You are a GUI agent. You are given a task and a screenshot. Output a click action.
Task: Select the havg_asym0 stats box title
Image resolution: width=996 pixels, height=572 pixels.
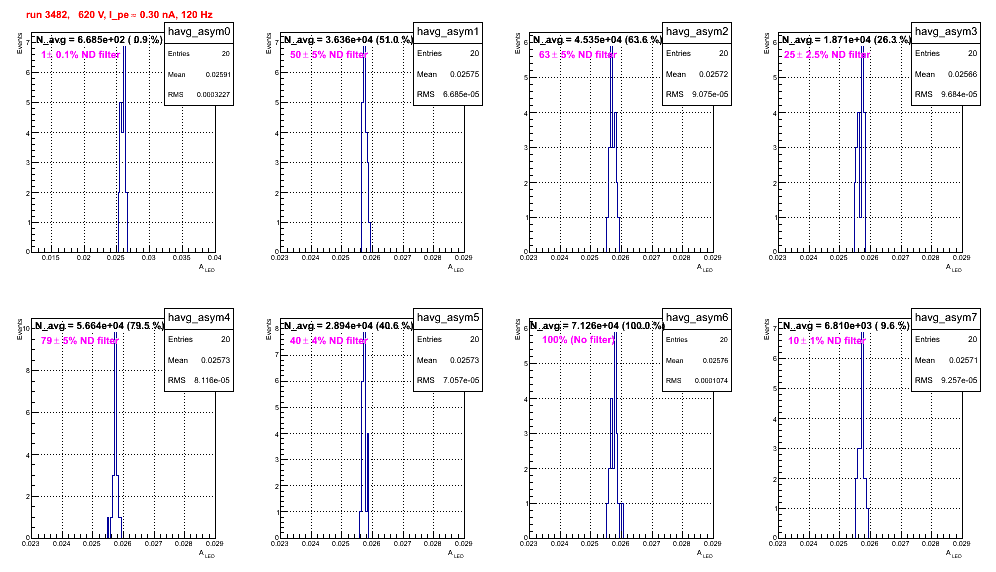tap(199, 32)
